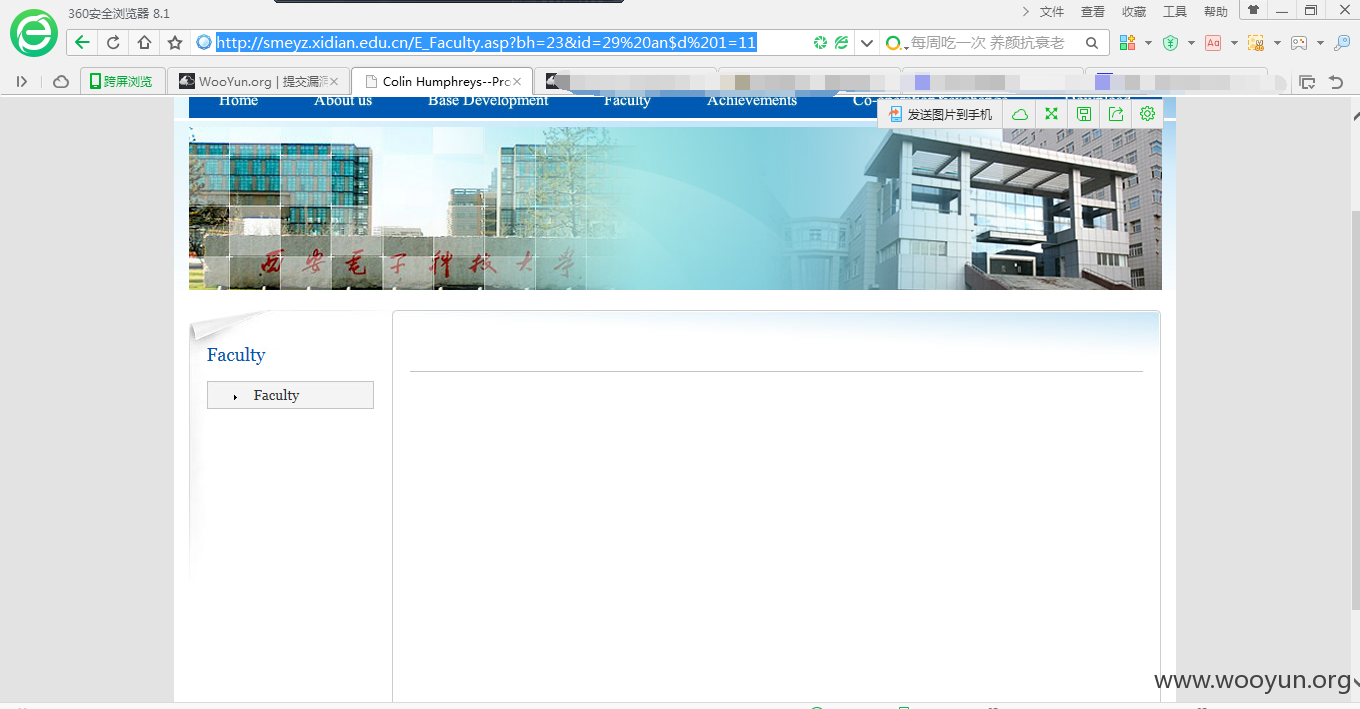
Task: Close the Colin Humphreys tab
Action: [x=517, y=82]
